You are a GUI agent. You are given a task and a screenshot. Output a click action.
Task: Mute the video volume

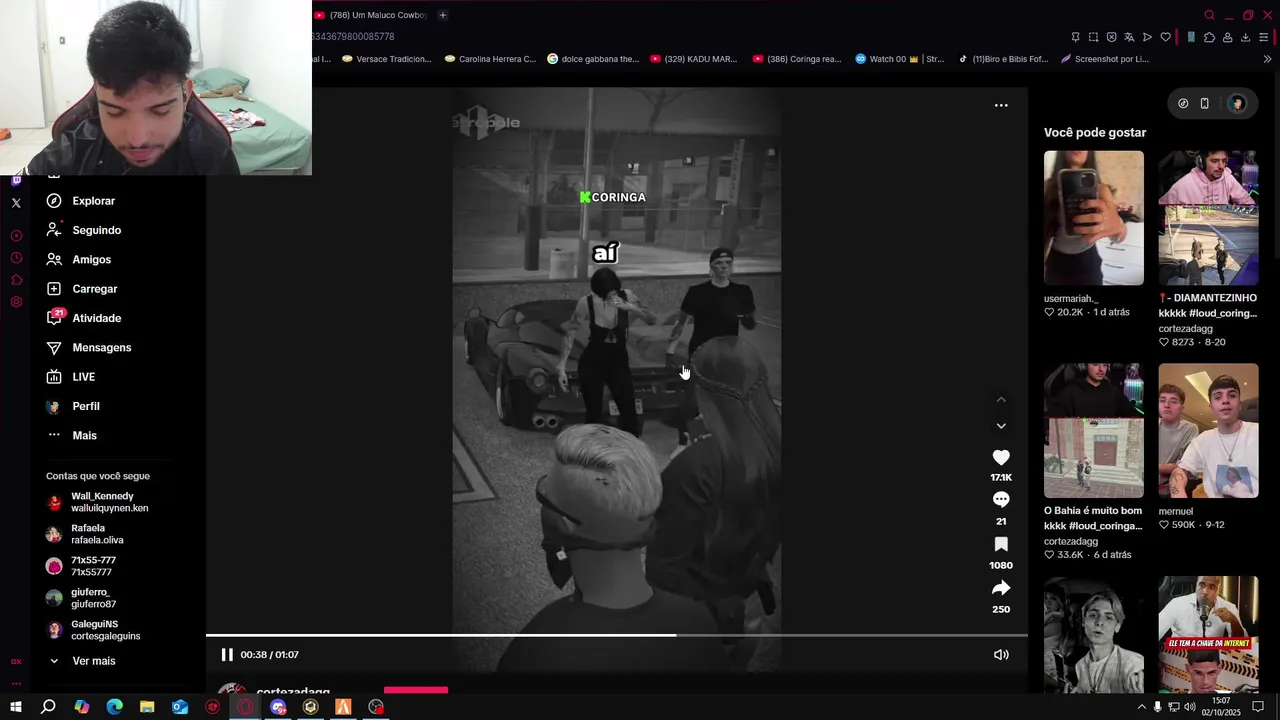click(1001, 655)
